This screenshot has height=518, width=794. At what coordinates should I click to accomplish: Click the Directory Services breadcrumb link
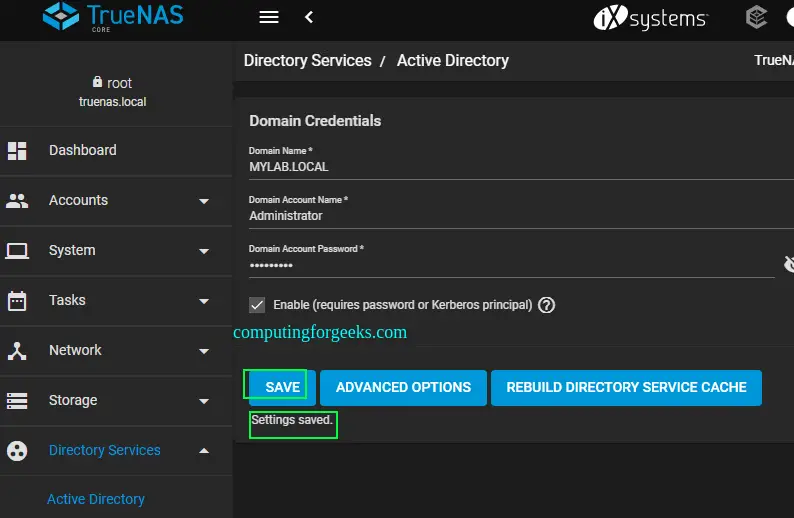point(307,61)
